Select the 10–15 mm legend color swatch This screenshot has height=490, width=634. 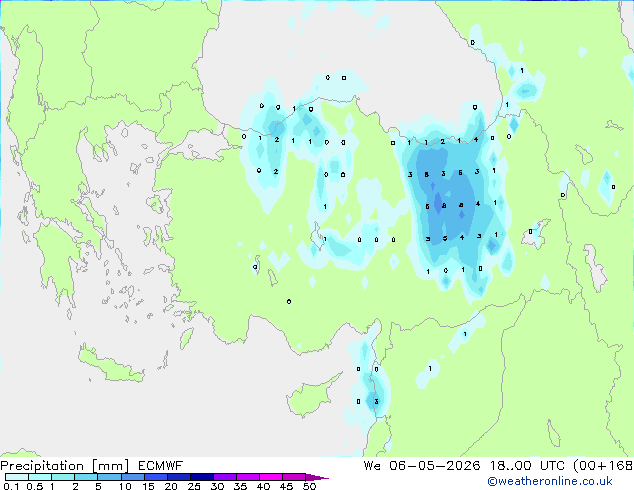(132, 477)
